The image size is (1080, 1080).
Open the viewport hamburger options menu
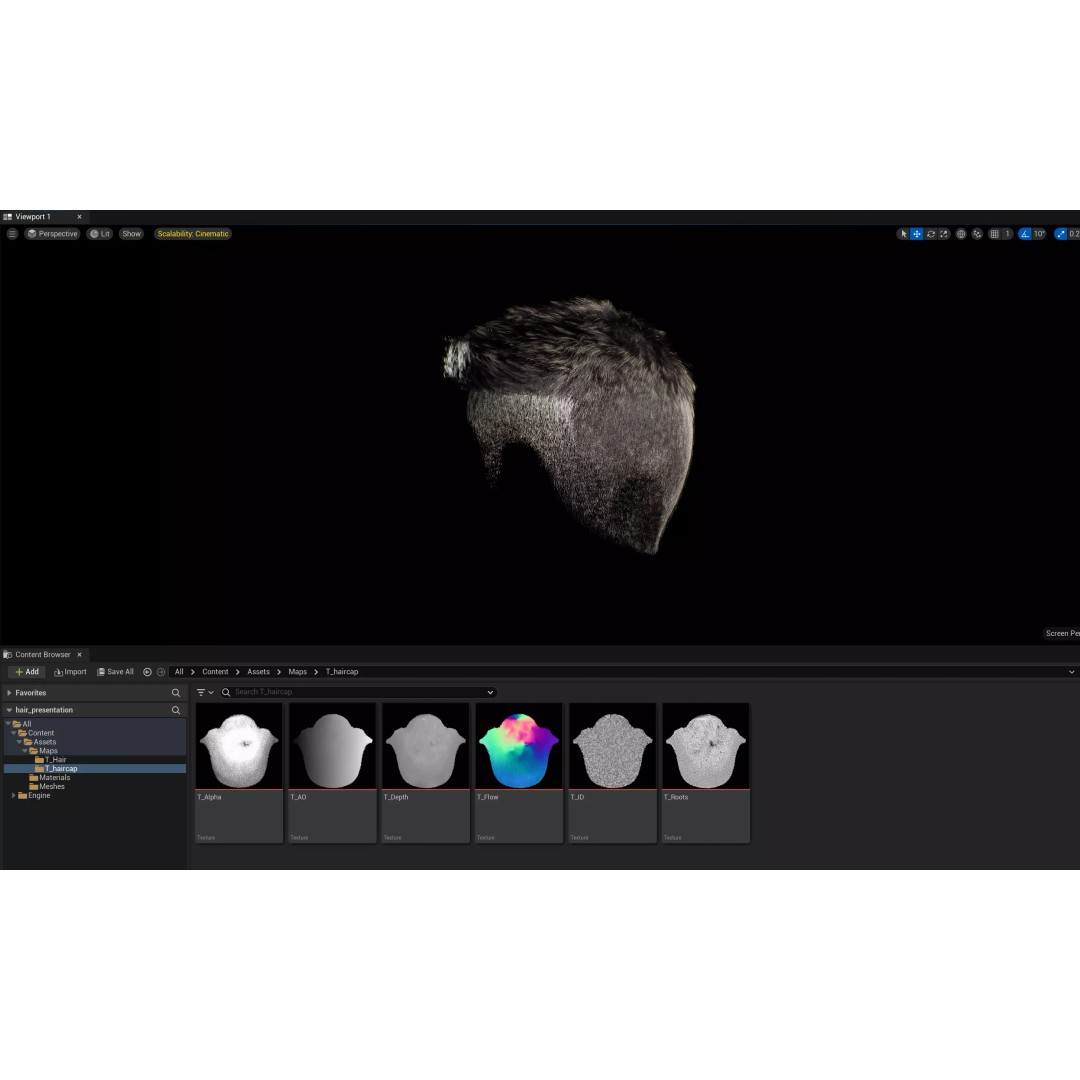click(12, 234)
